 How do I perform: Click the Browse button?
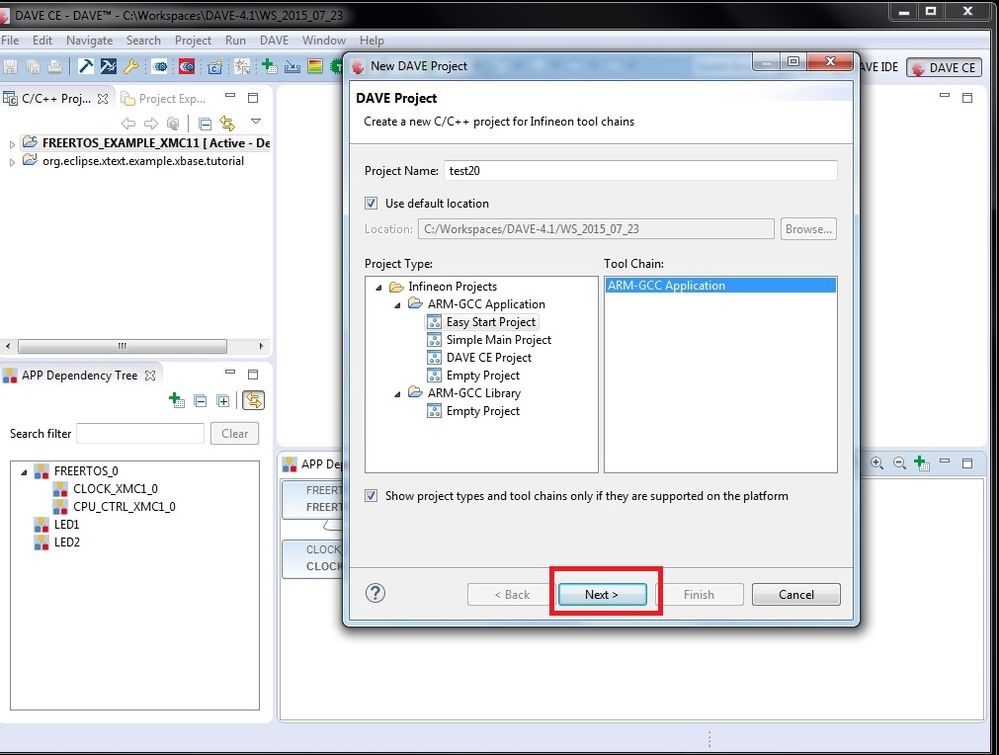[x=809, y=229]
